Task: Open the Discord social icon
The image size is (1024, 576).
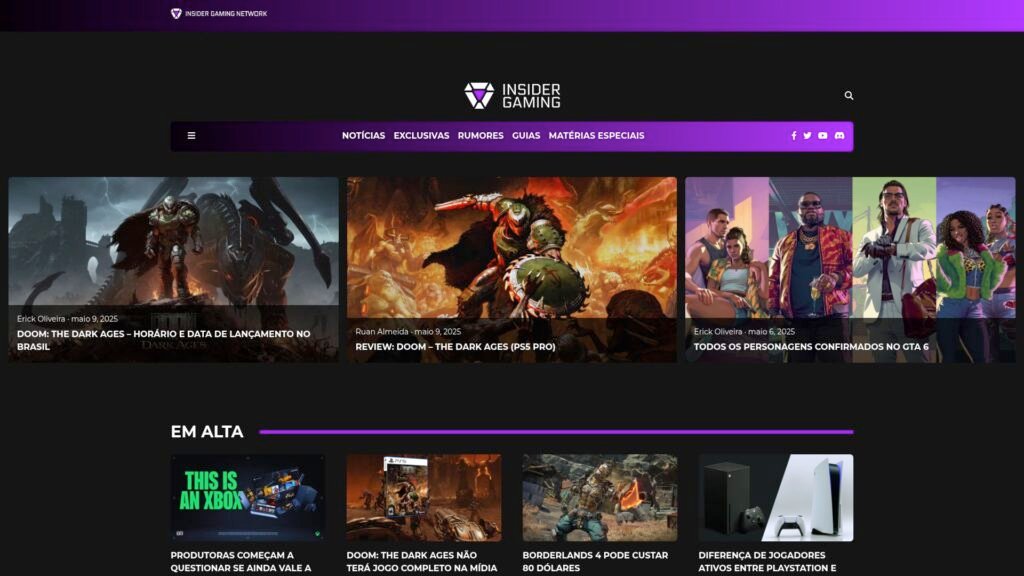Action: 839,136
